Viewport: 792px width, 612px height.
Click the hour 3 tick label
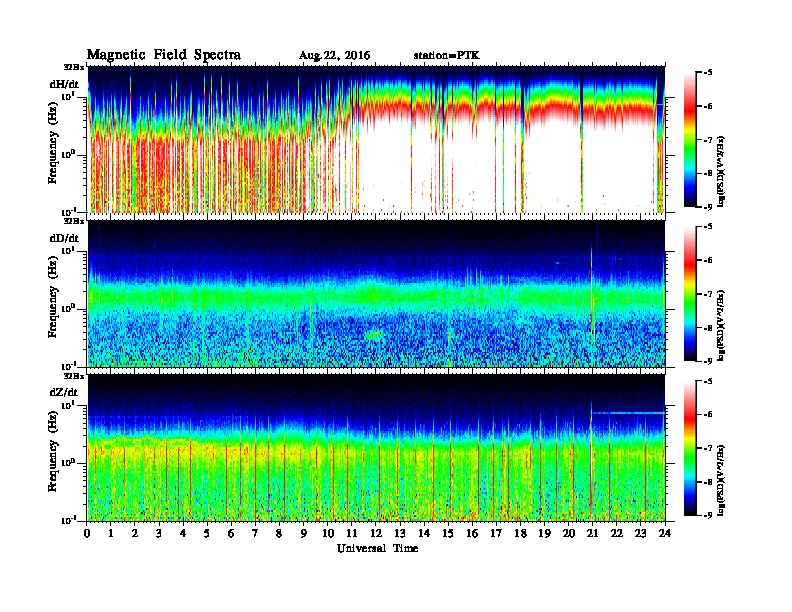point(159,534)
